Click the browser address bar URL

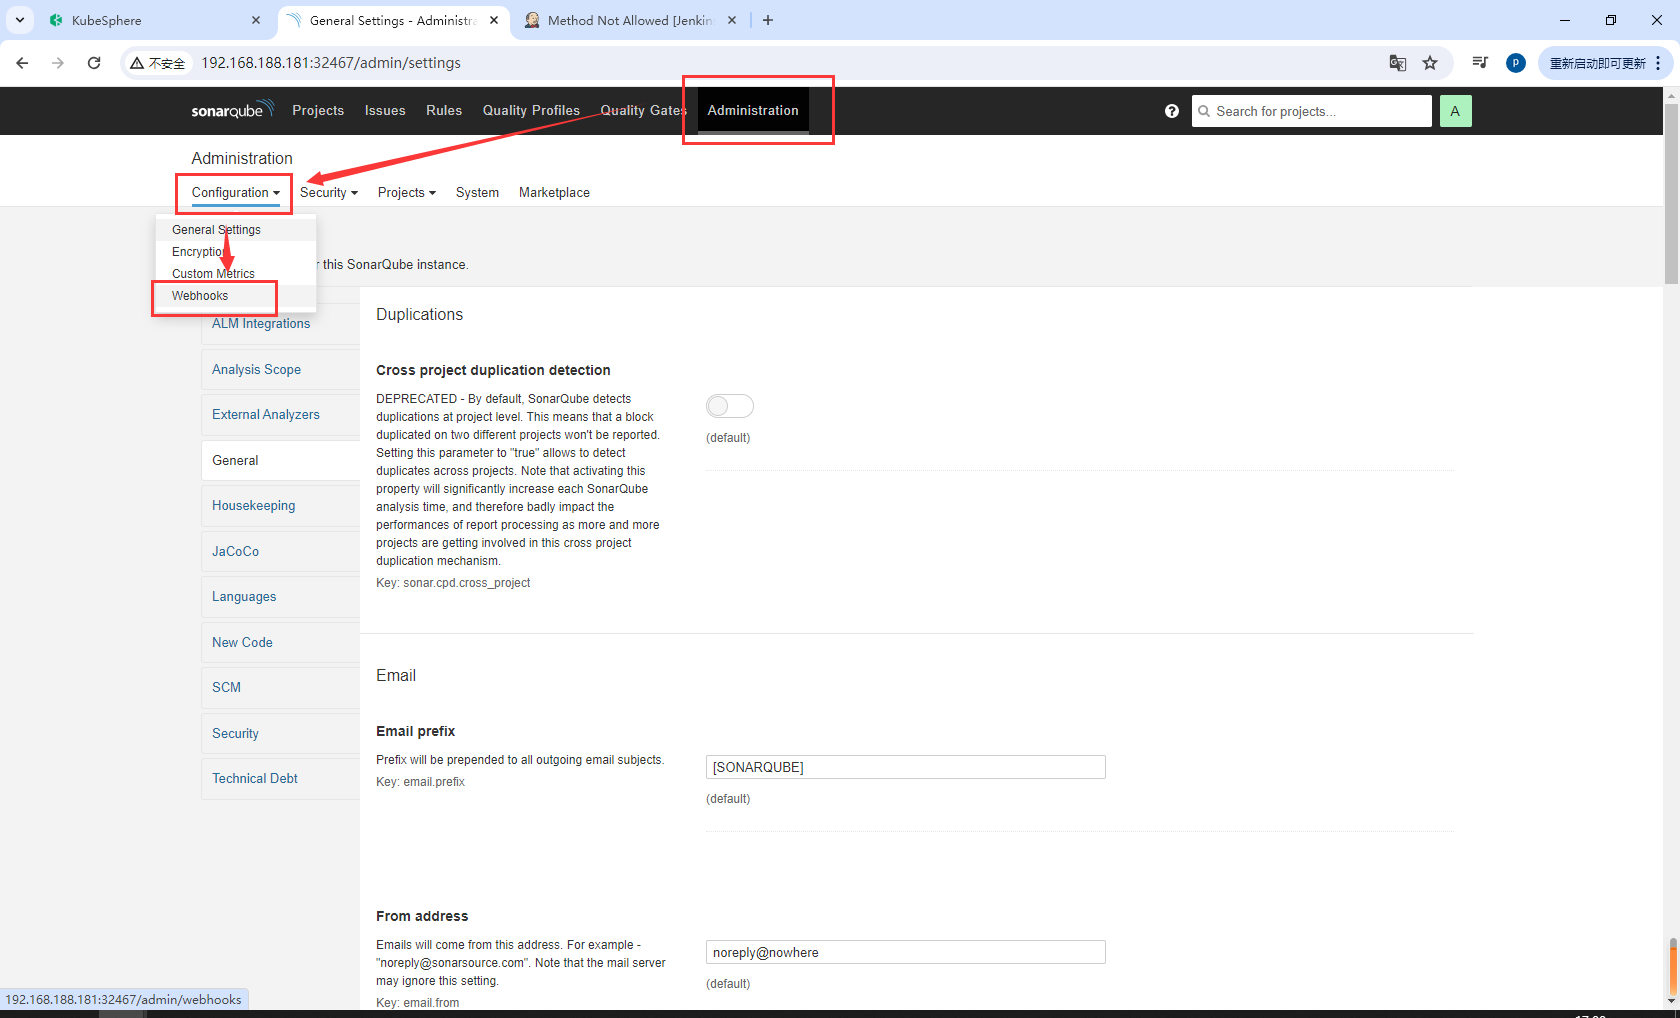tap(331, 63)
